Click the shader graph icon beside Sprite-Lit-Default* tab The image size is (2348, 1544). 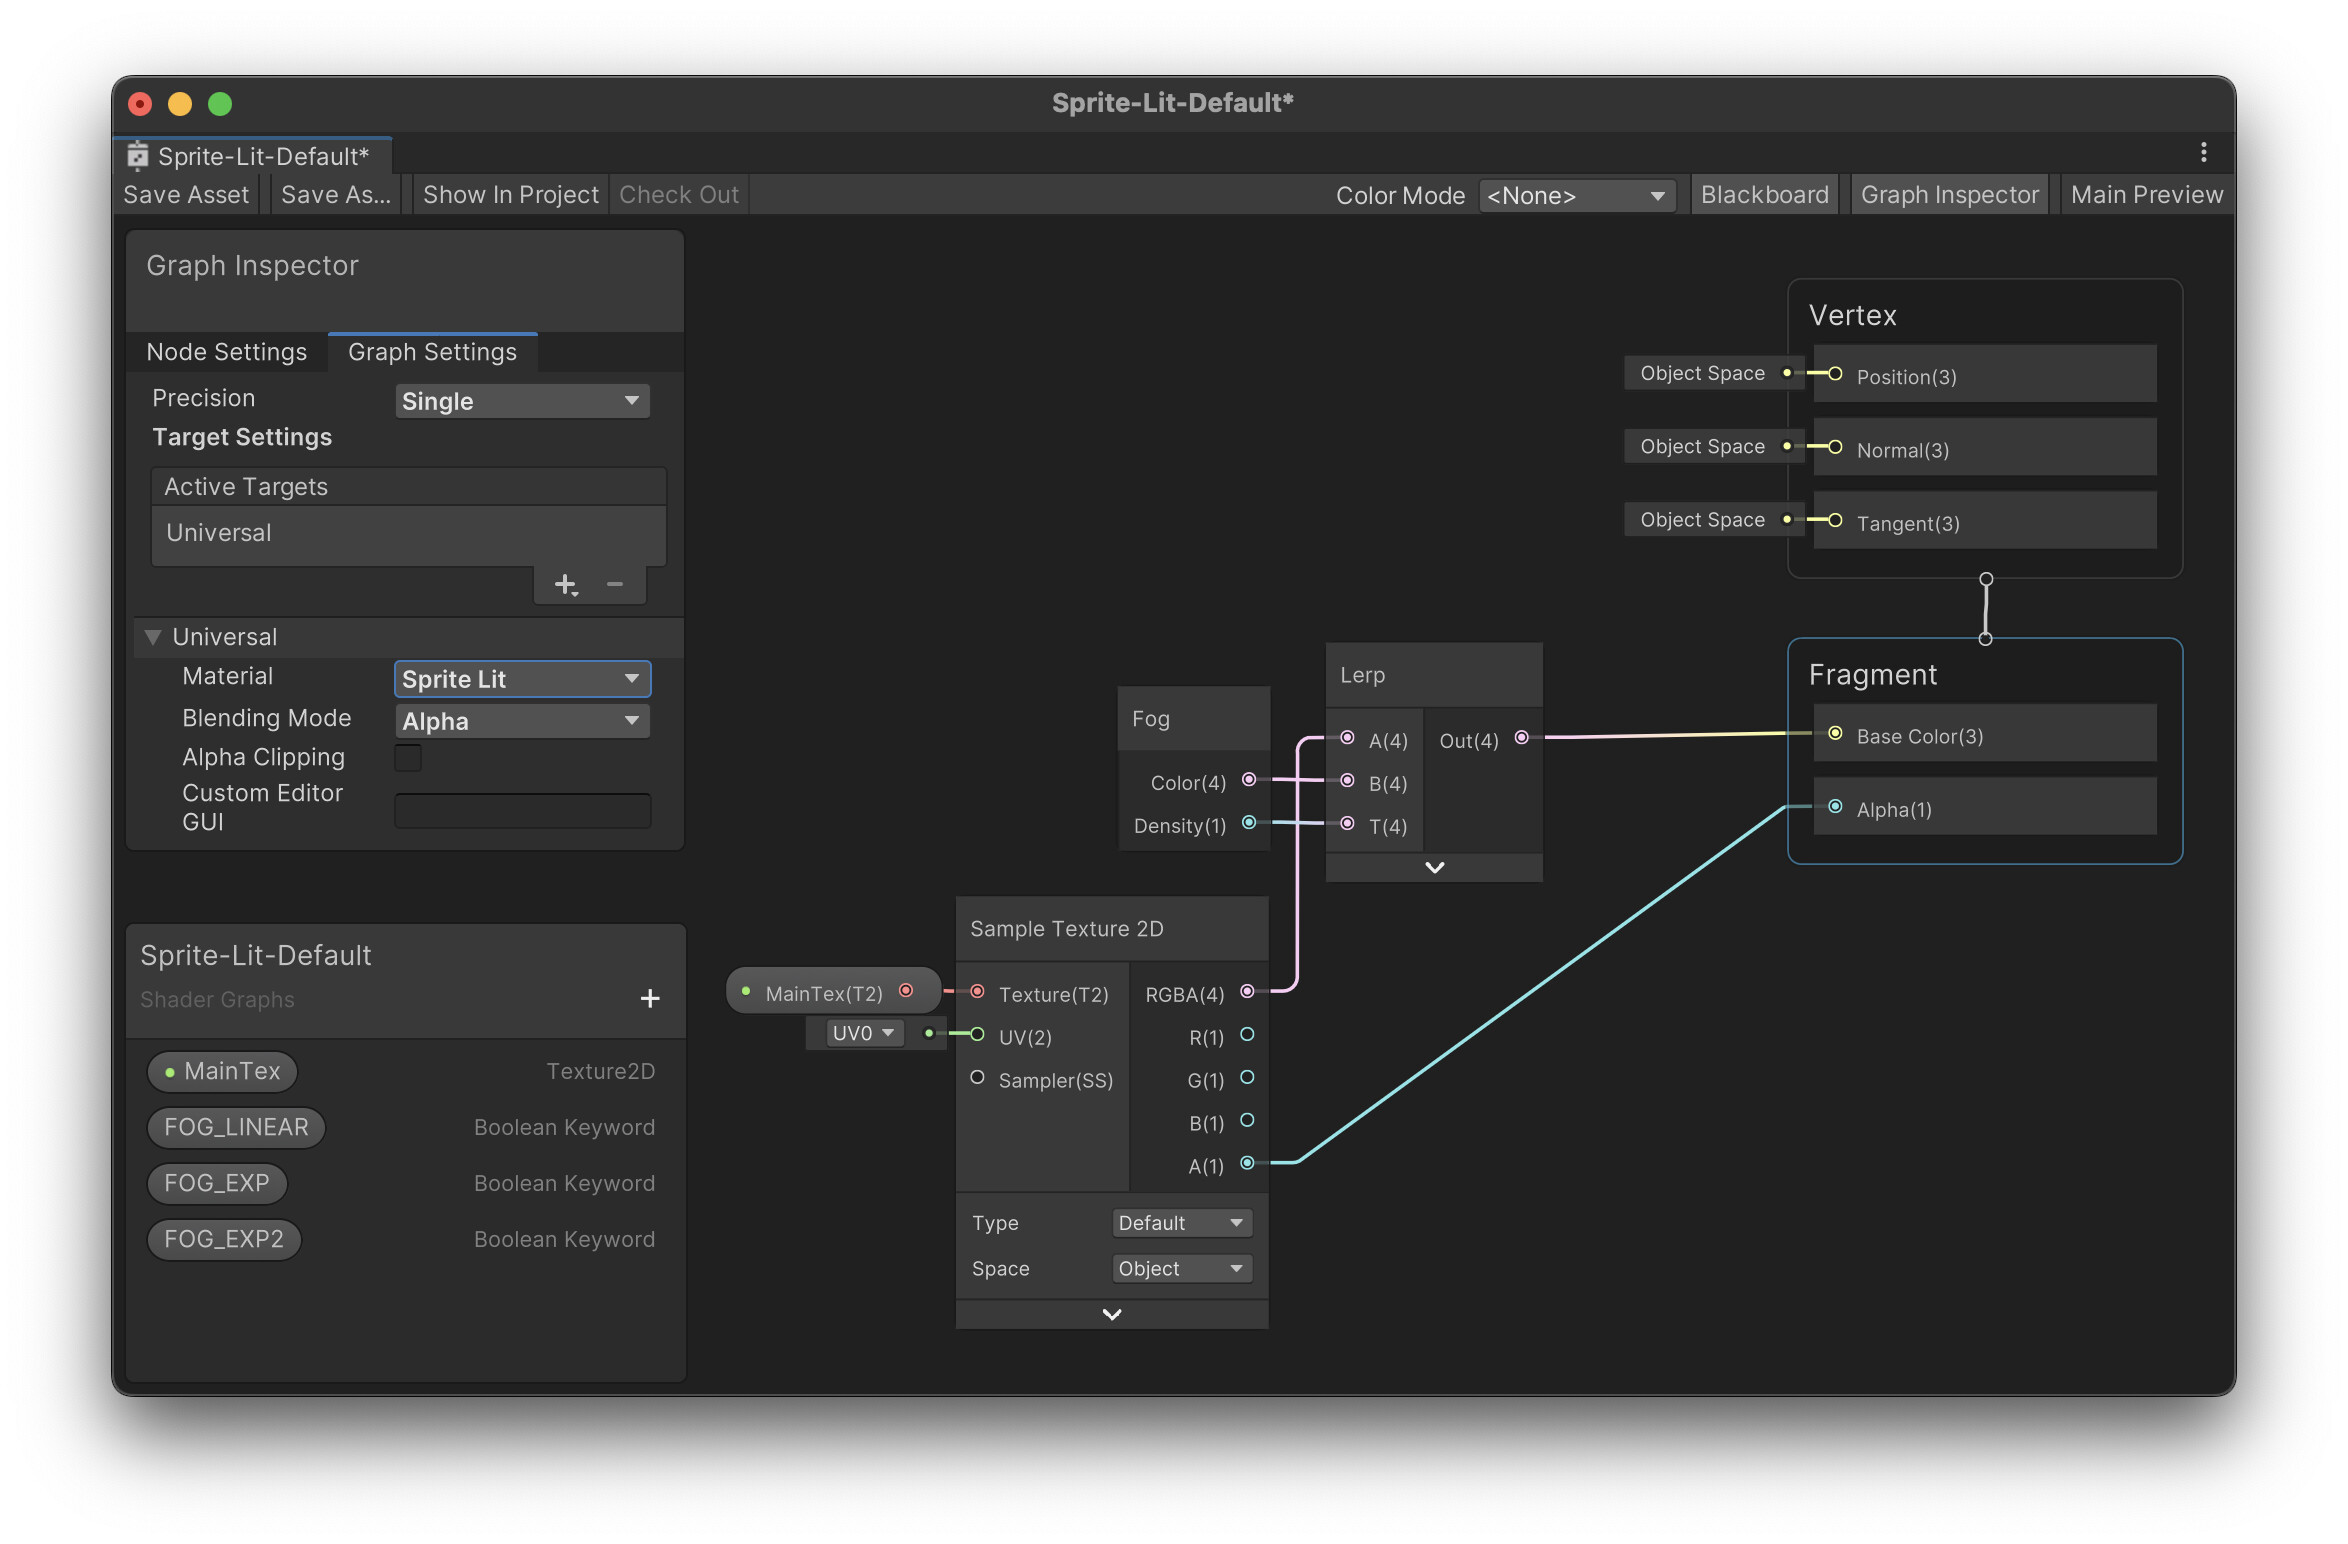[137, 156]
